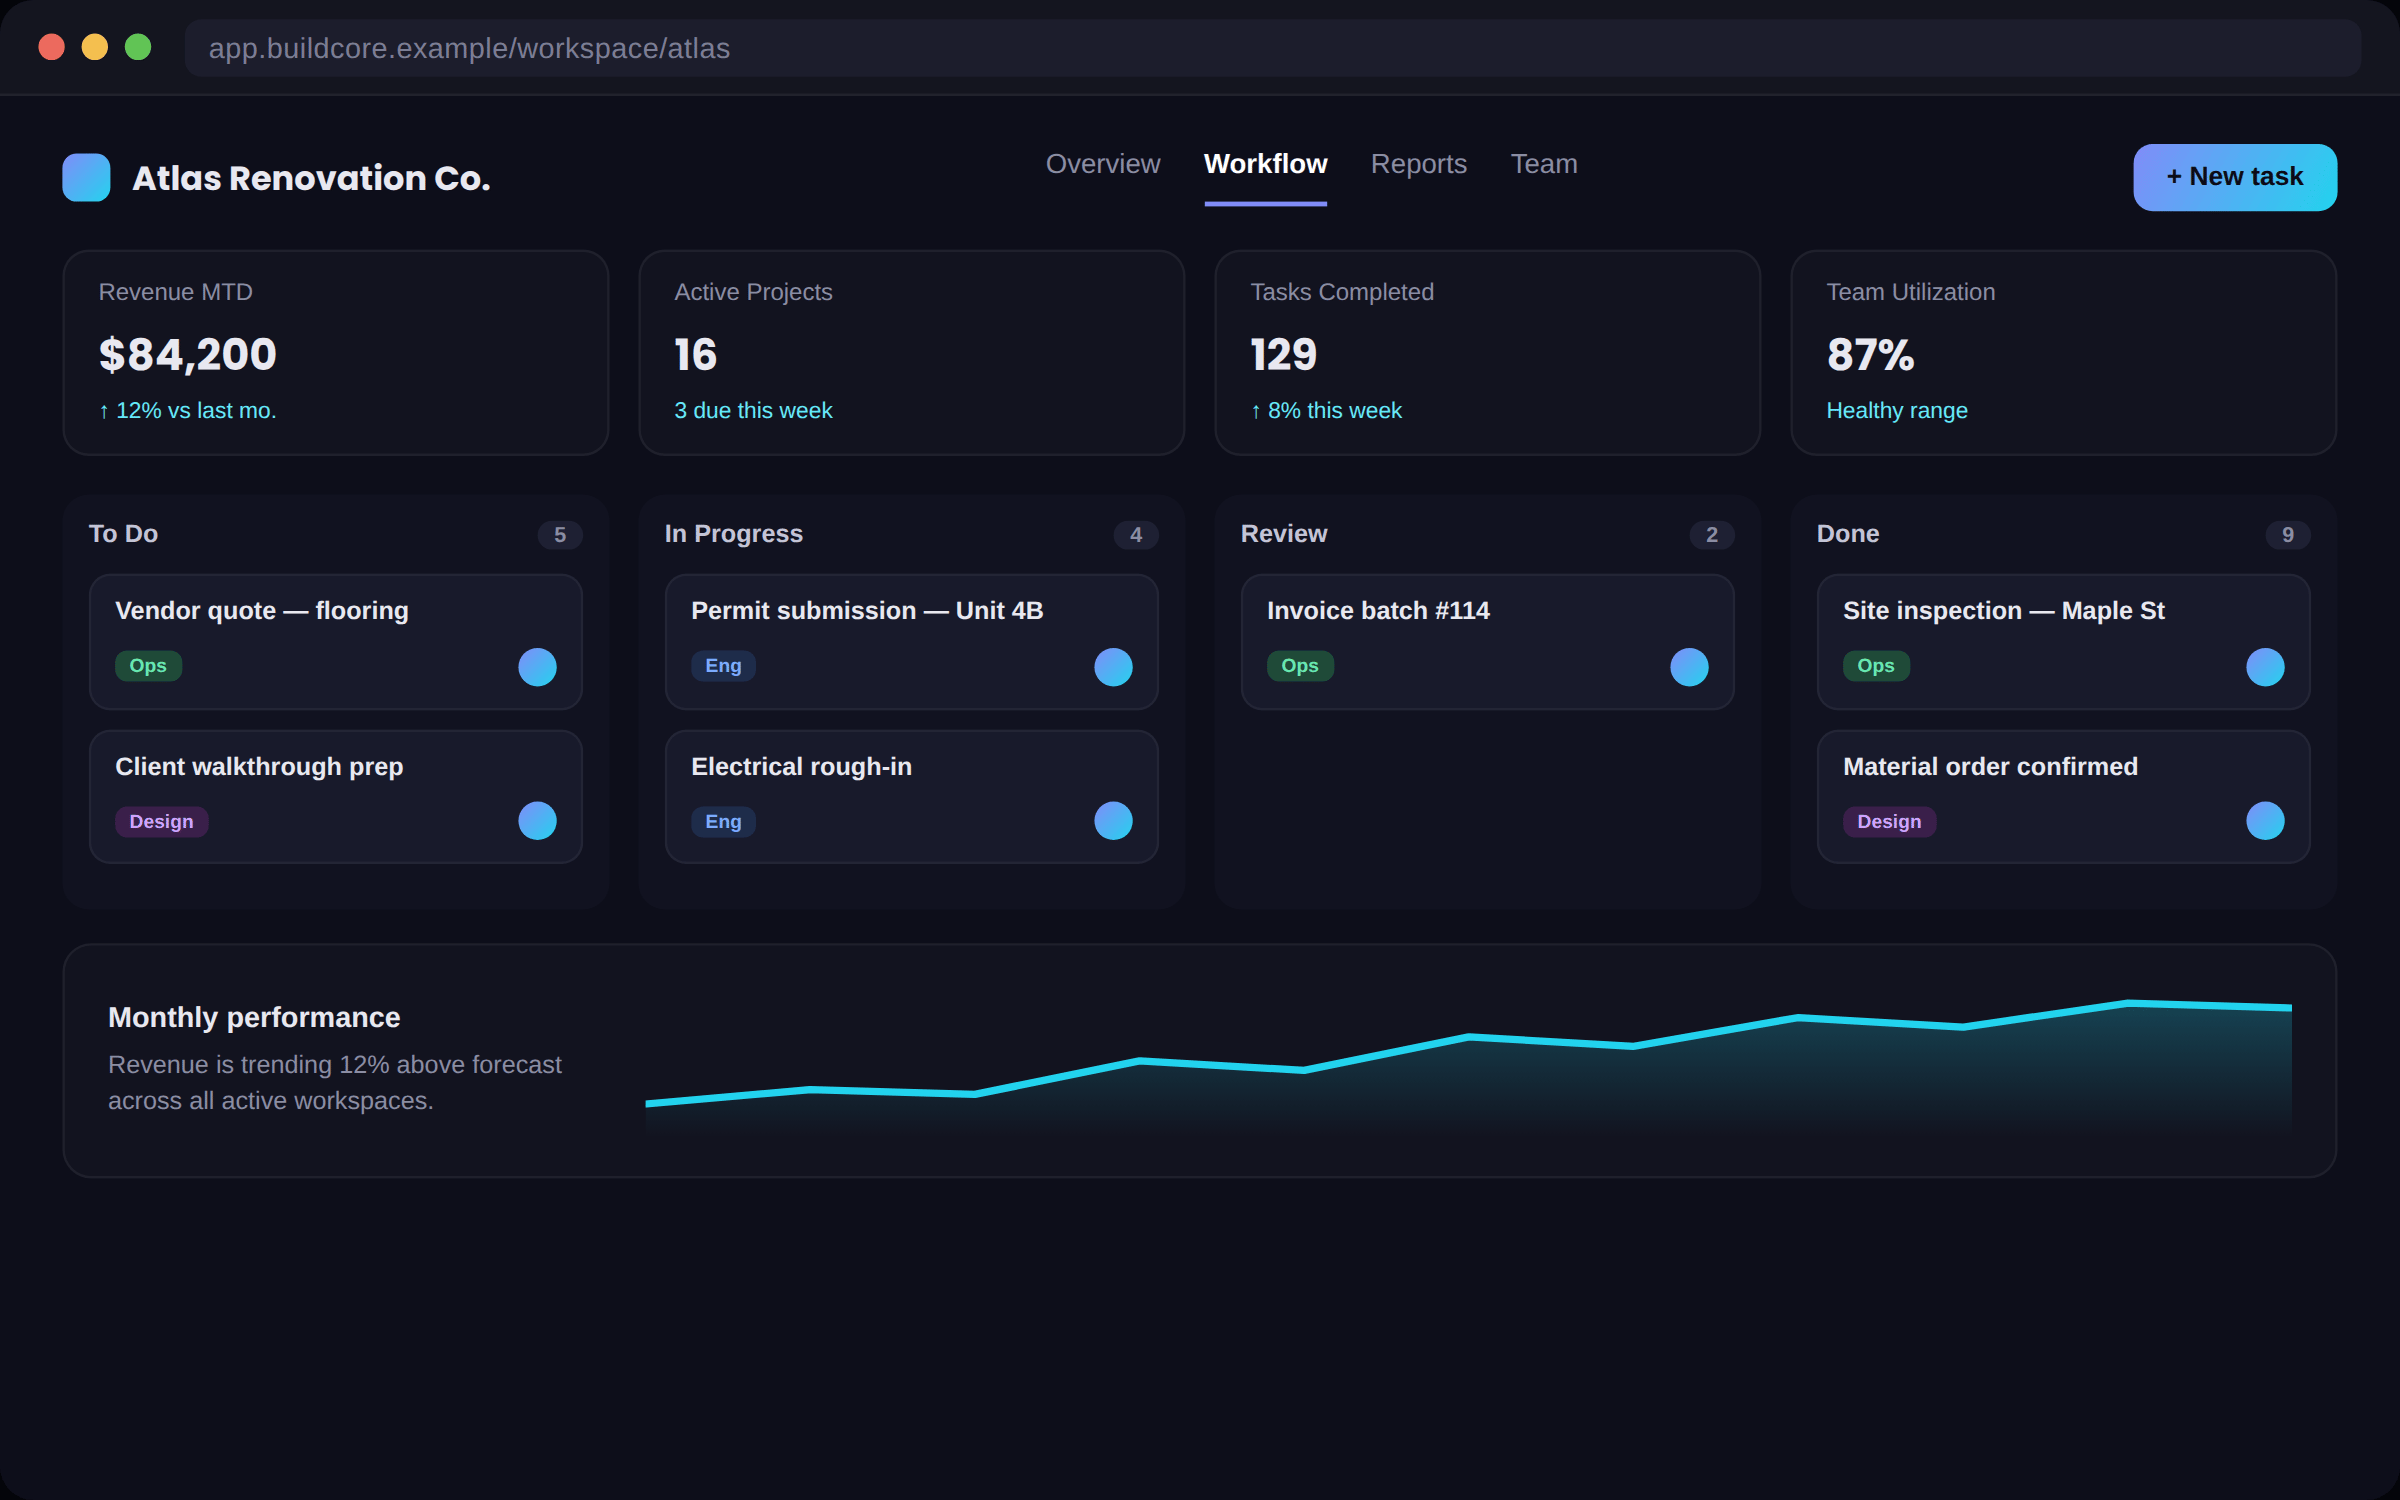
Task: Click the green maximize window dot
Action: 138,47
